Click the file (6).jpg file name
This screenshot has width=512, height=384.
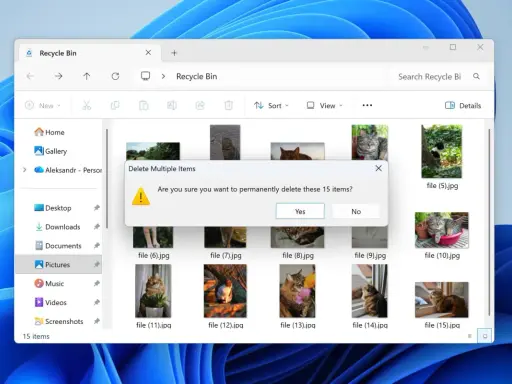point(154,255)
